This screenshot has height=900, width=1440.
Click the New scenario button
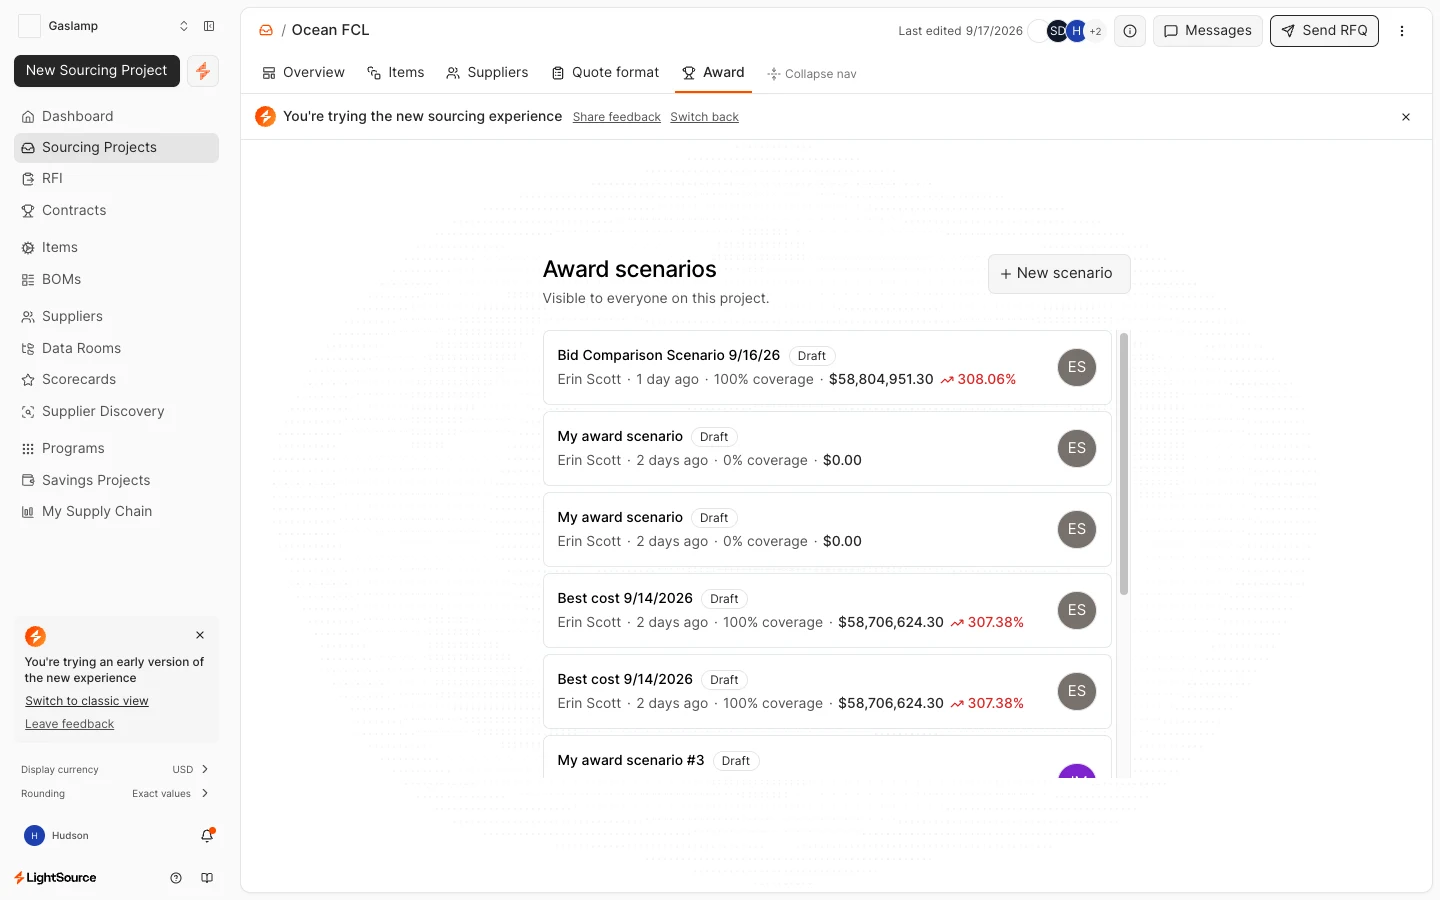coord(1059,273)
